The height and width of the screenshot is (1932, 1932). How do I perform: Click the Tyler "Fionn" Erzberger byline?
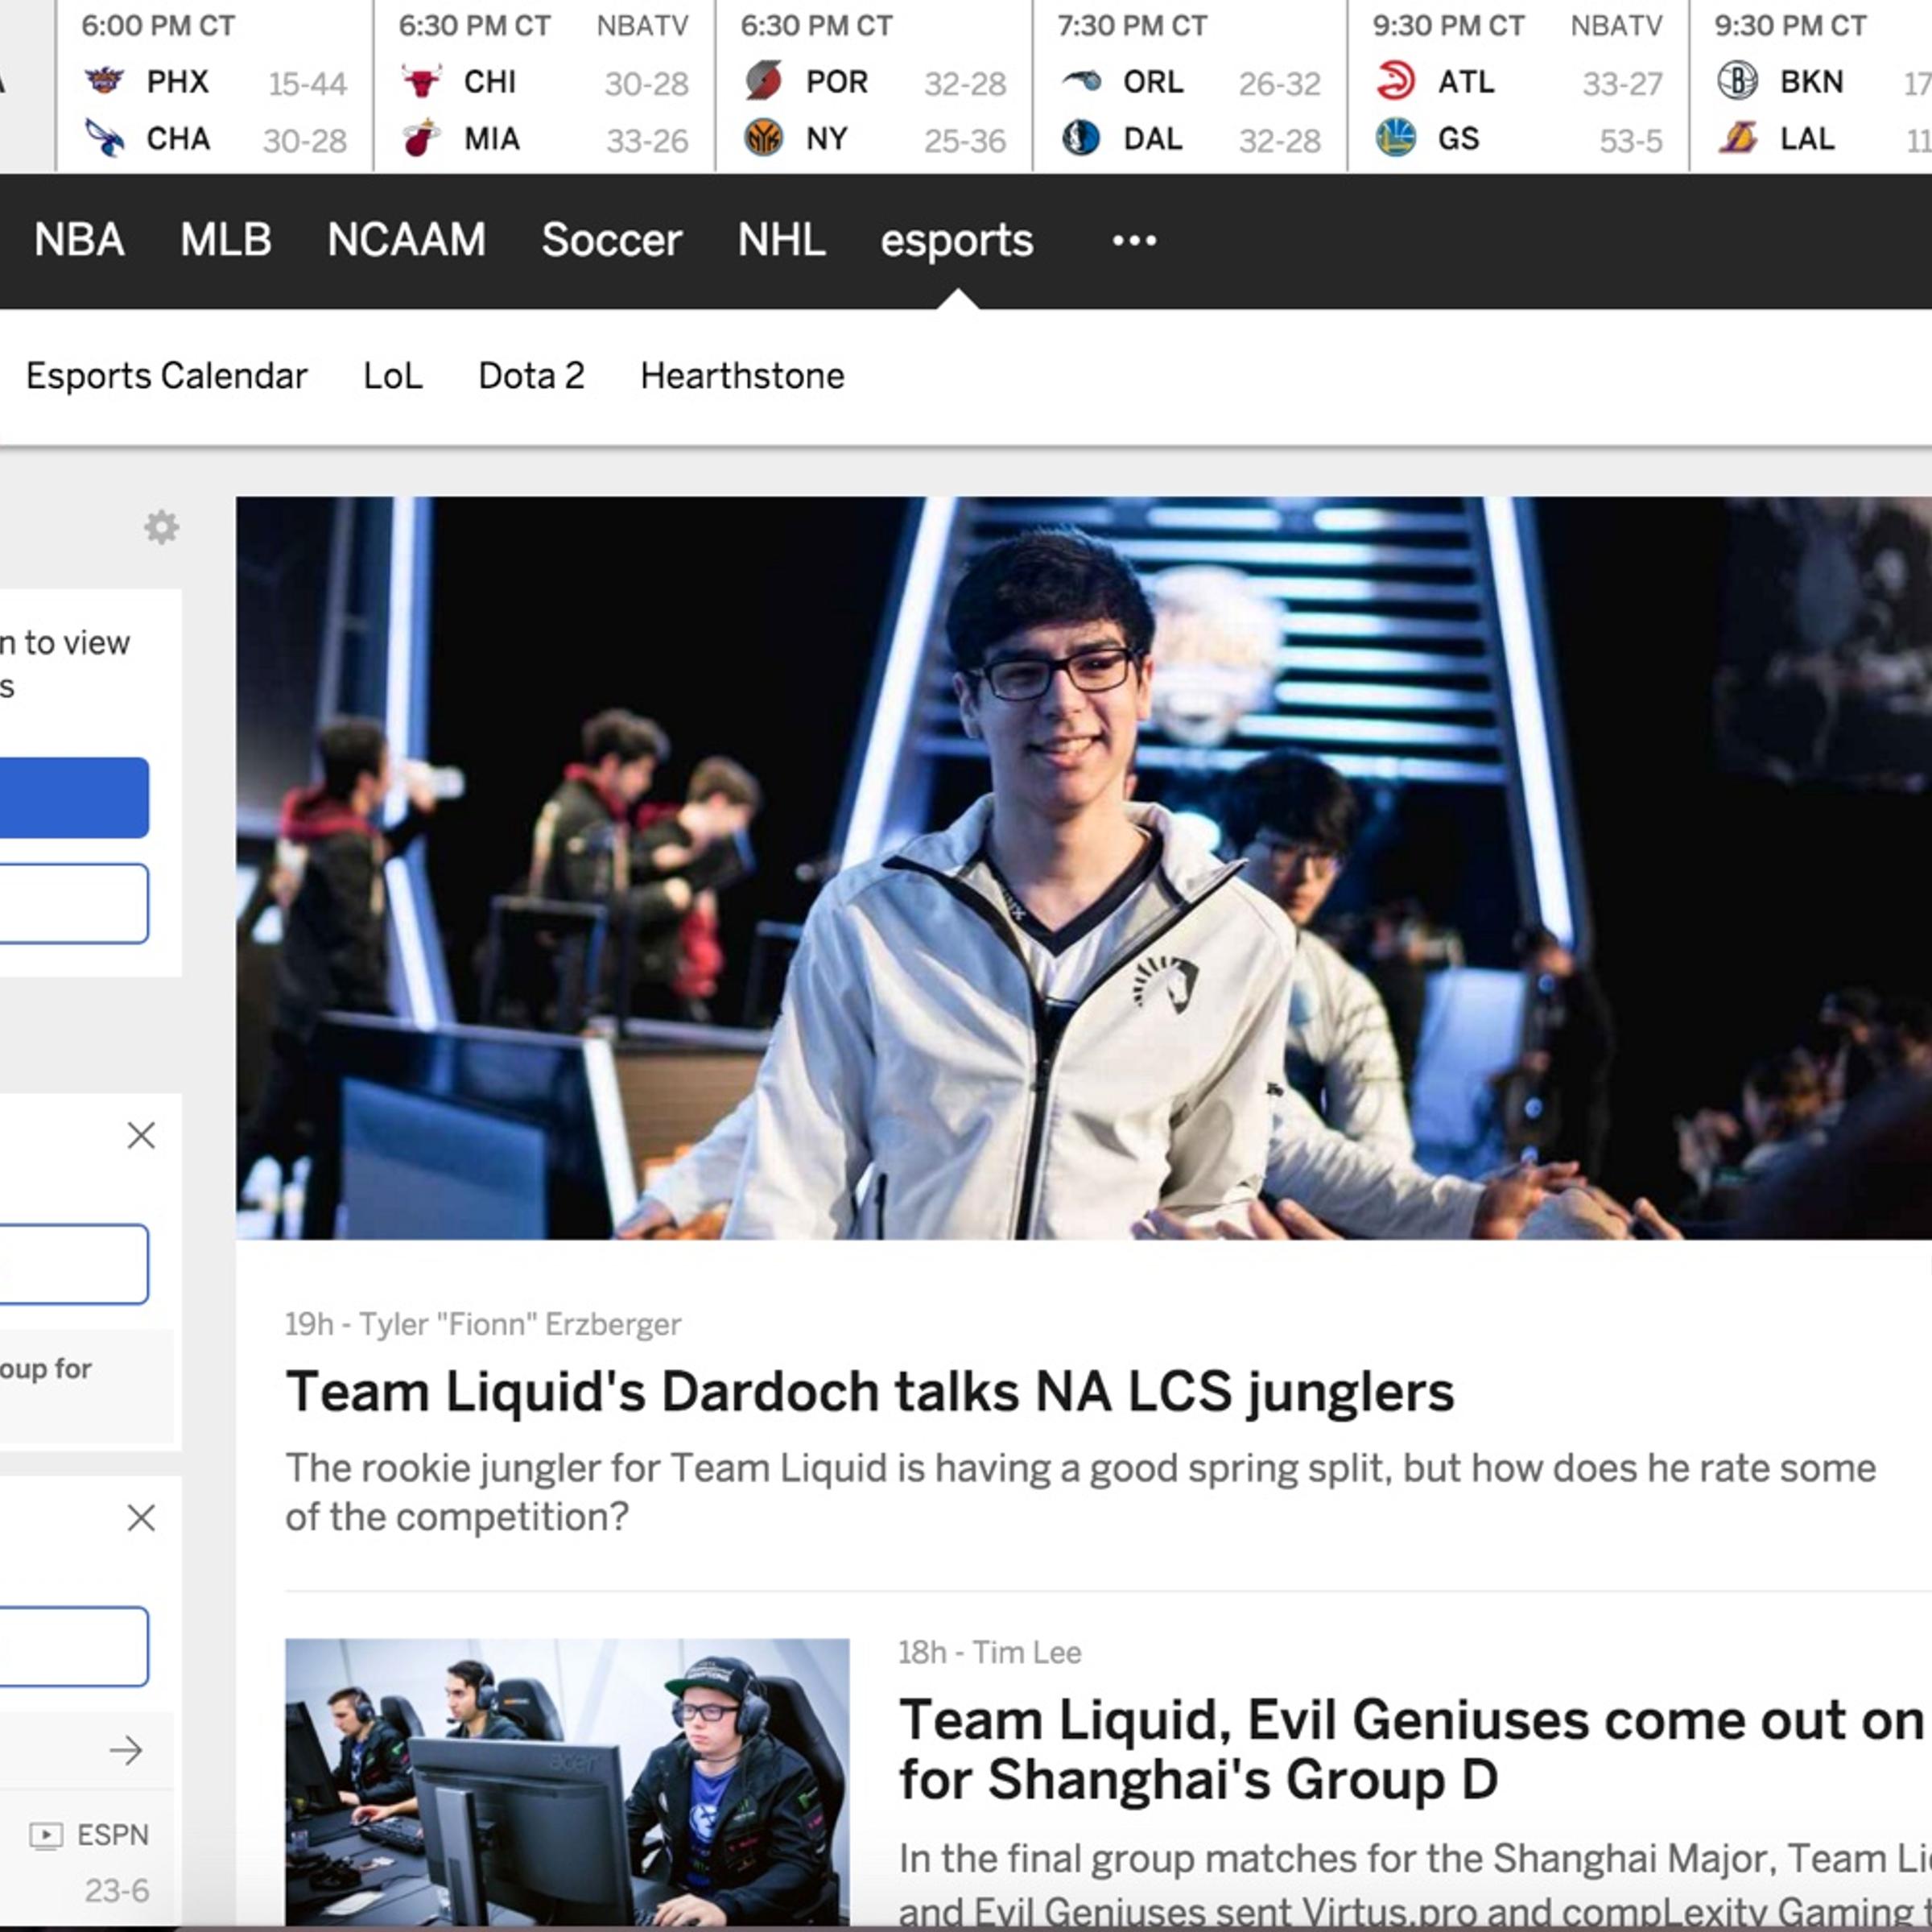520,1324
